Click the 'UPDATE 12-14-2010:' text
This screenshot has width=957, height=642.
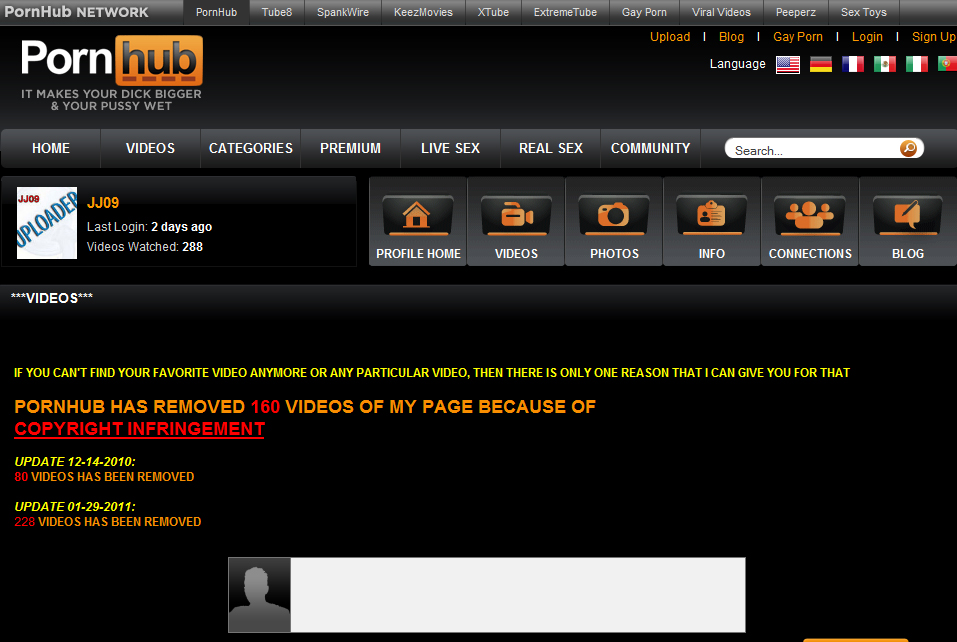(x=75, y=461)
